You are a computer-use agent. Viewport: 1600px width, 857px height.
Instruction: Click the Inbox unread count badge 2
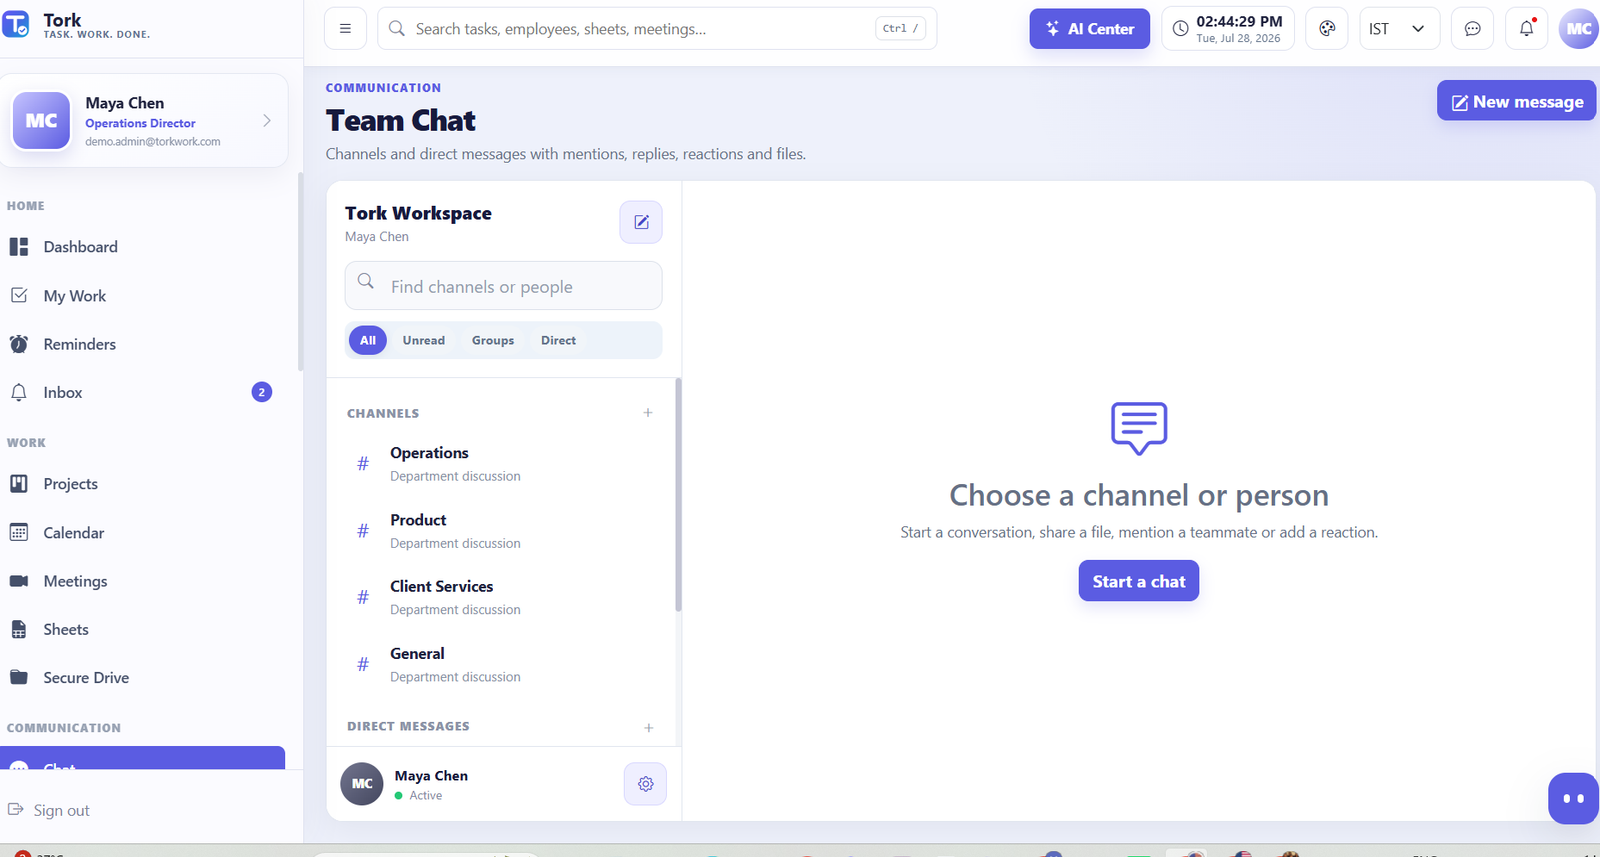[x=262, y=392]
